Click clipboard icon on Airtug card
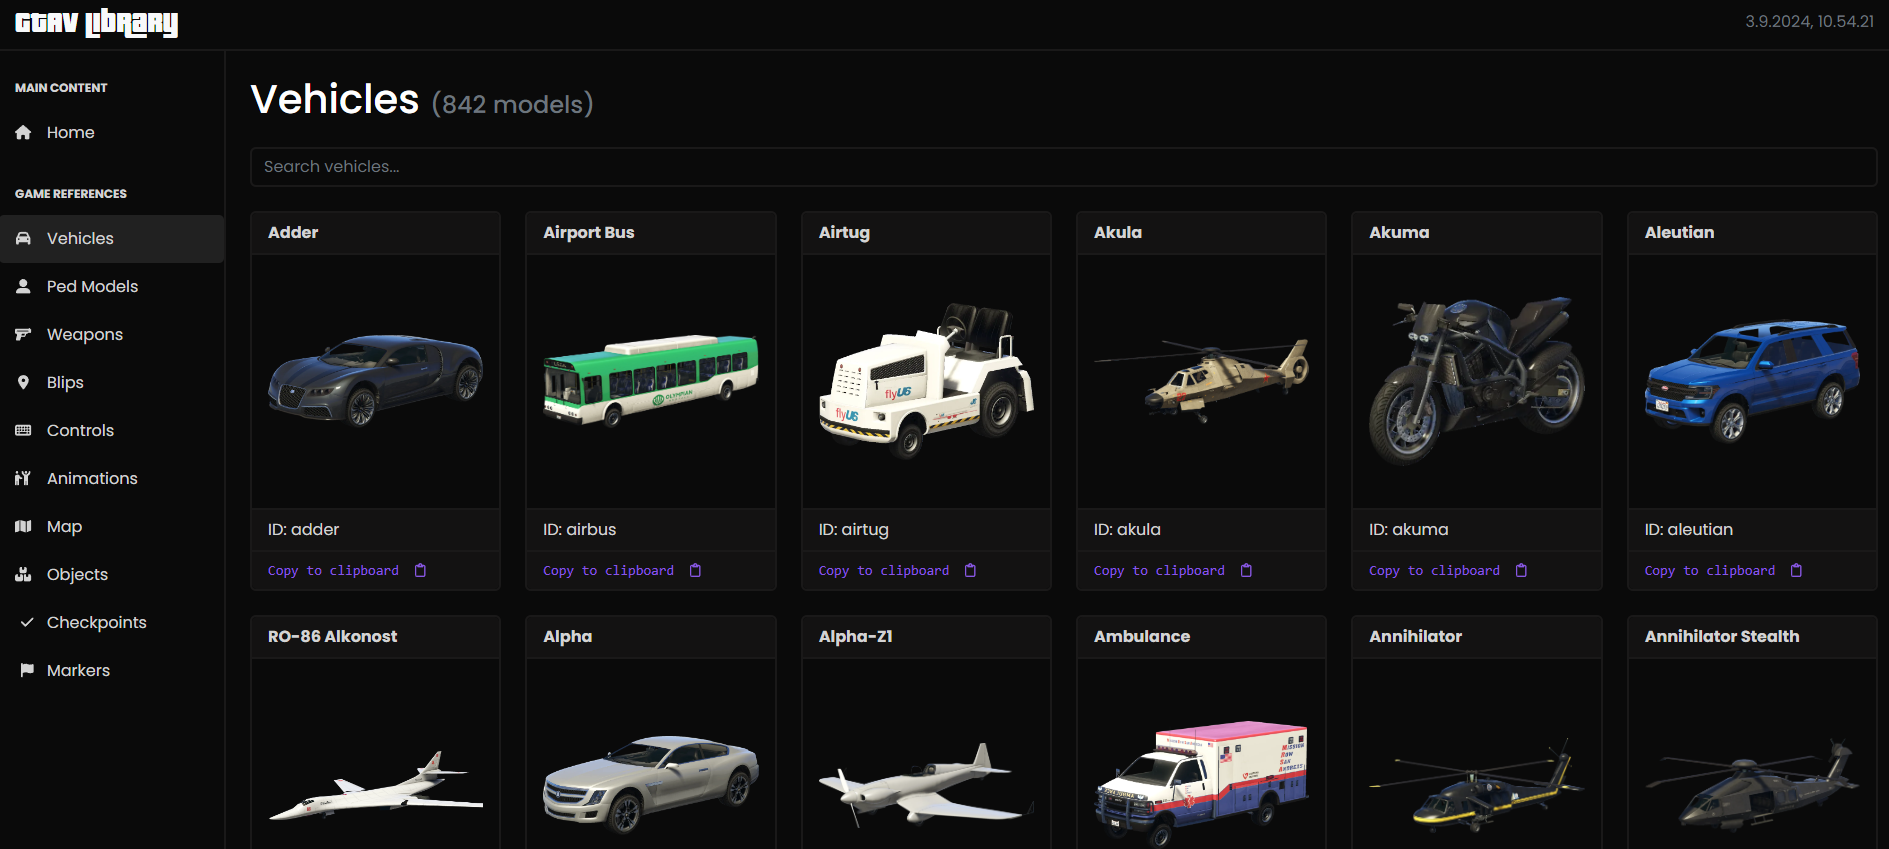 (970, 570)
